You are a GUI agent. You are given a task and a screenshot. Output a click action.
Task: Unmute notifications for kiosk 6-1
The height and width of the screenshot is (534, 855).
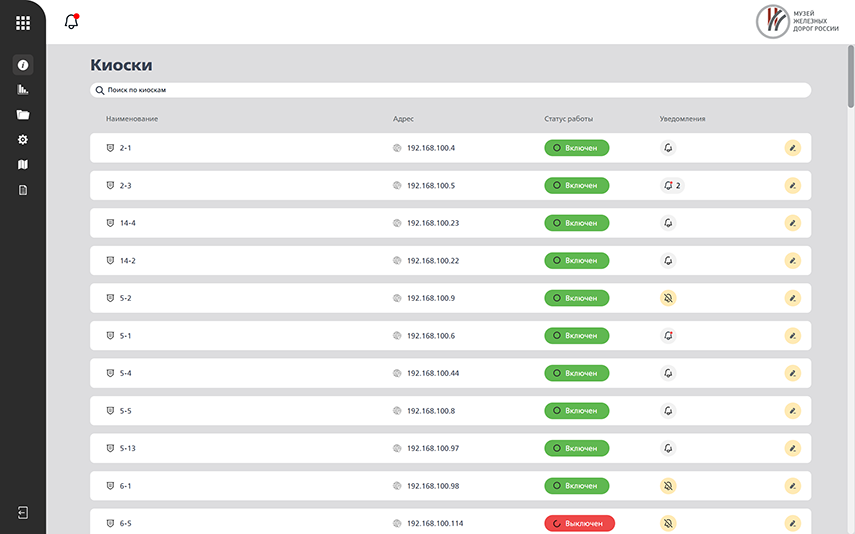[668, 486]
